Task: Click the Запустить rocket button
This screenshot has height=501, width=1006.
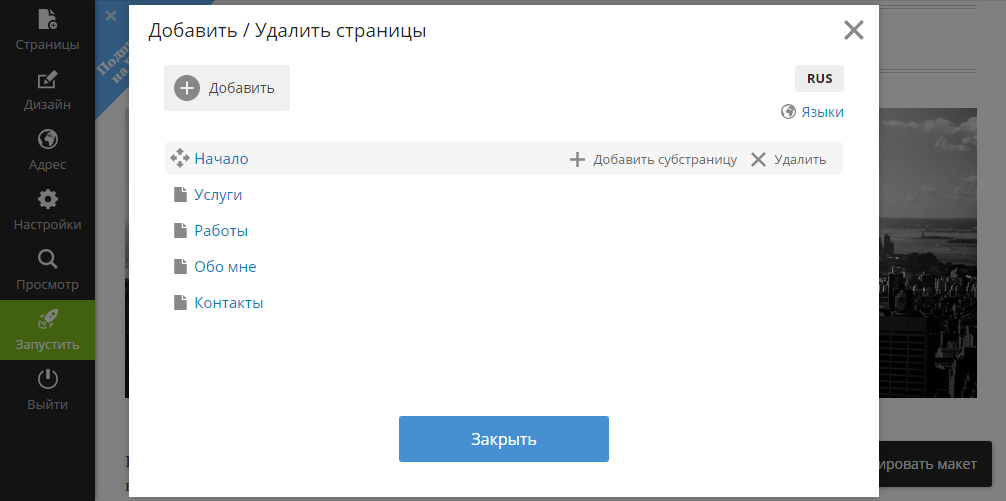Action: pyautogui.click(x=47, y=330)
